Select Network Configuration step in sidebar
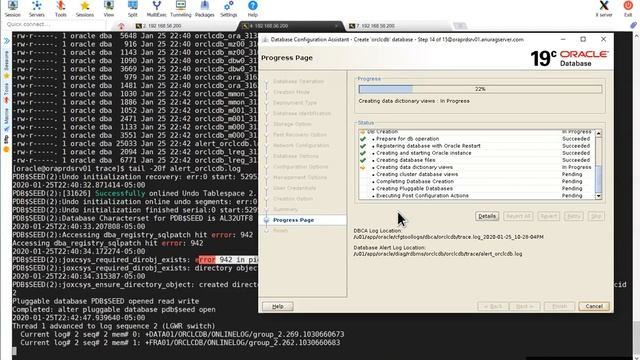The height and width of the screenshot is (360, 640). point(301,145)
